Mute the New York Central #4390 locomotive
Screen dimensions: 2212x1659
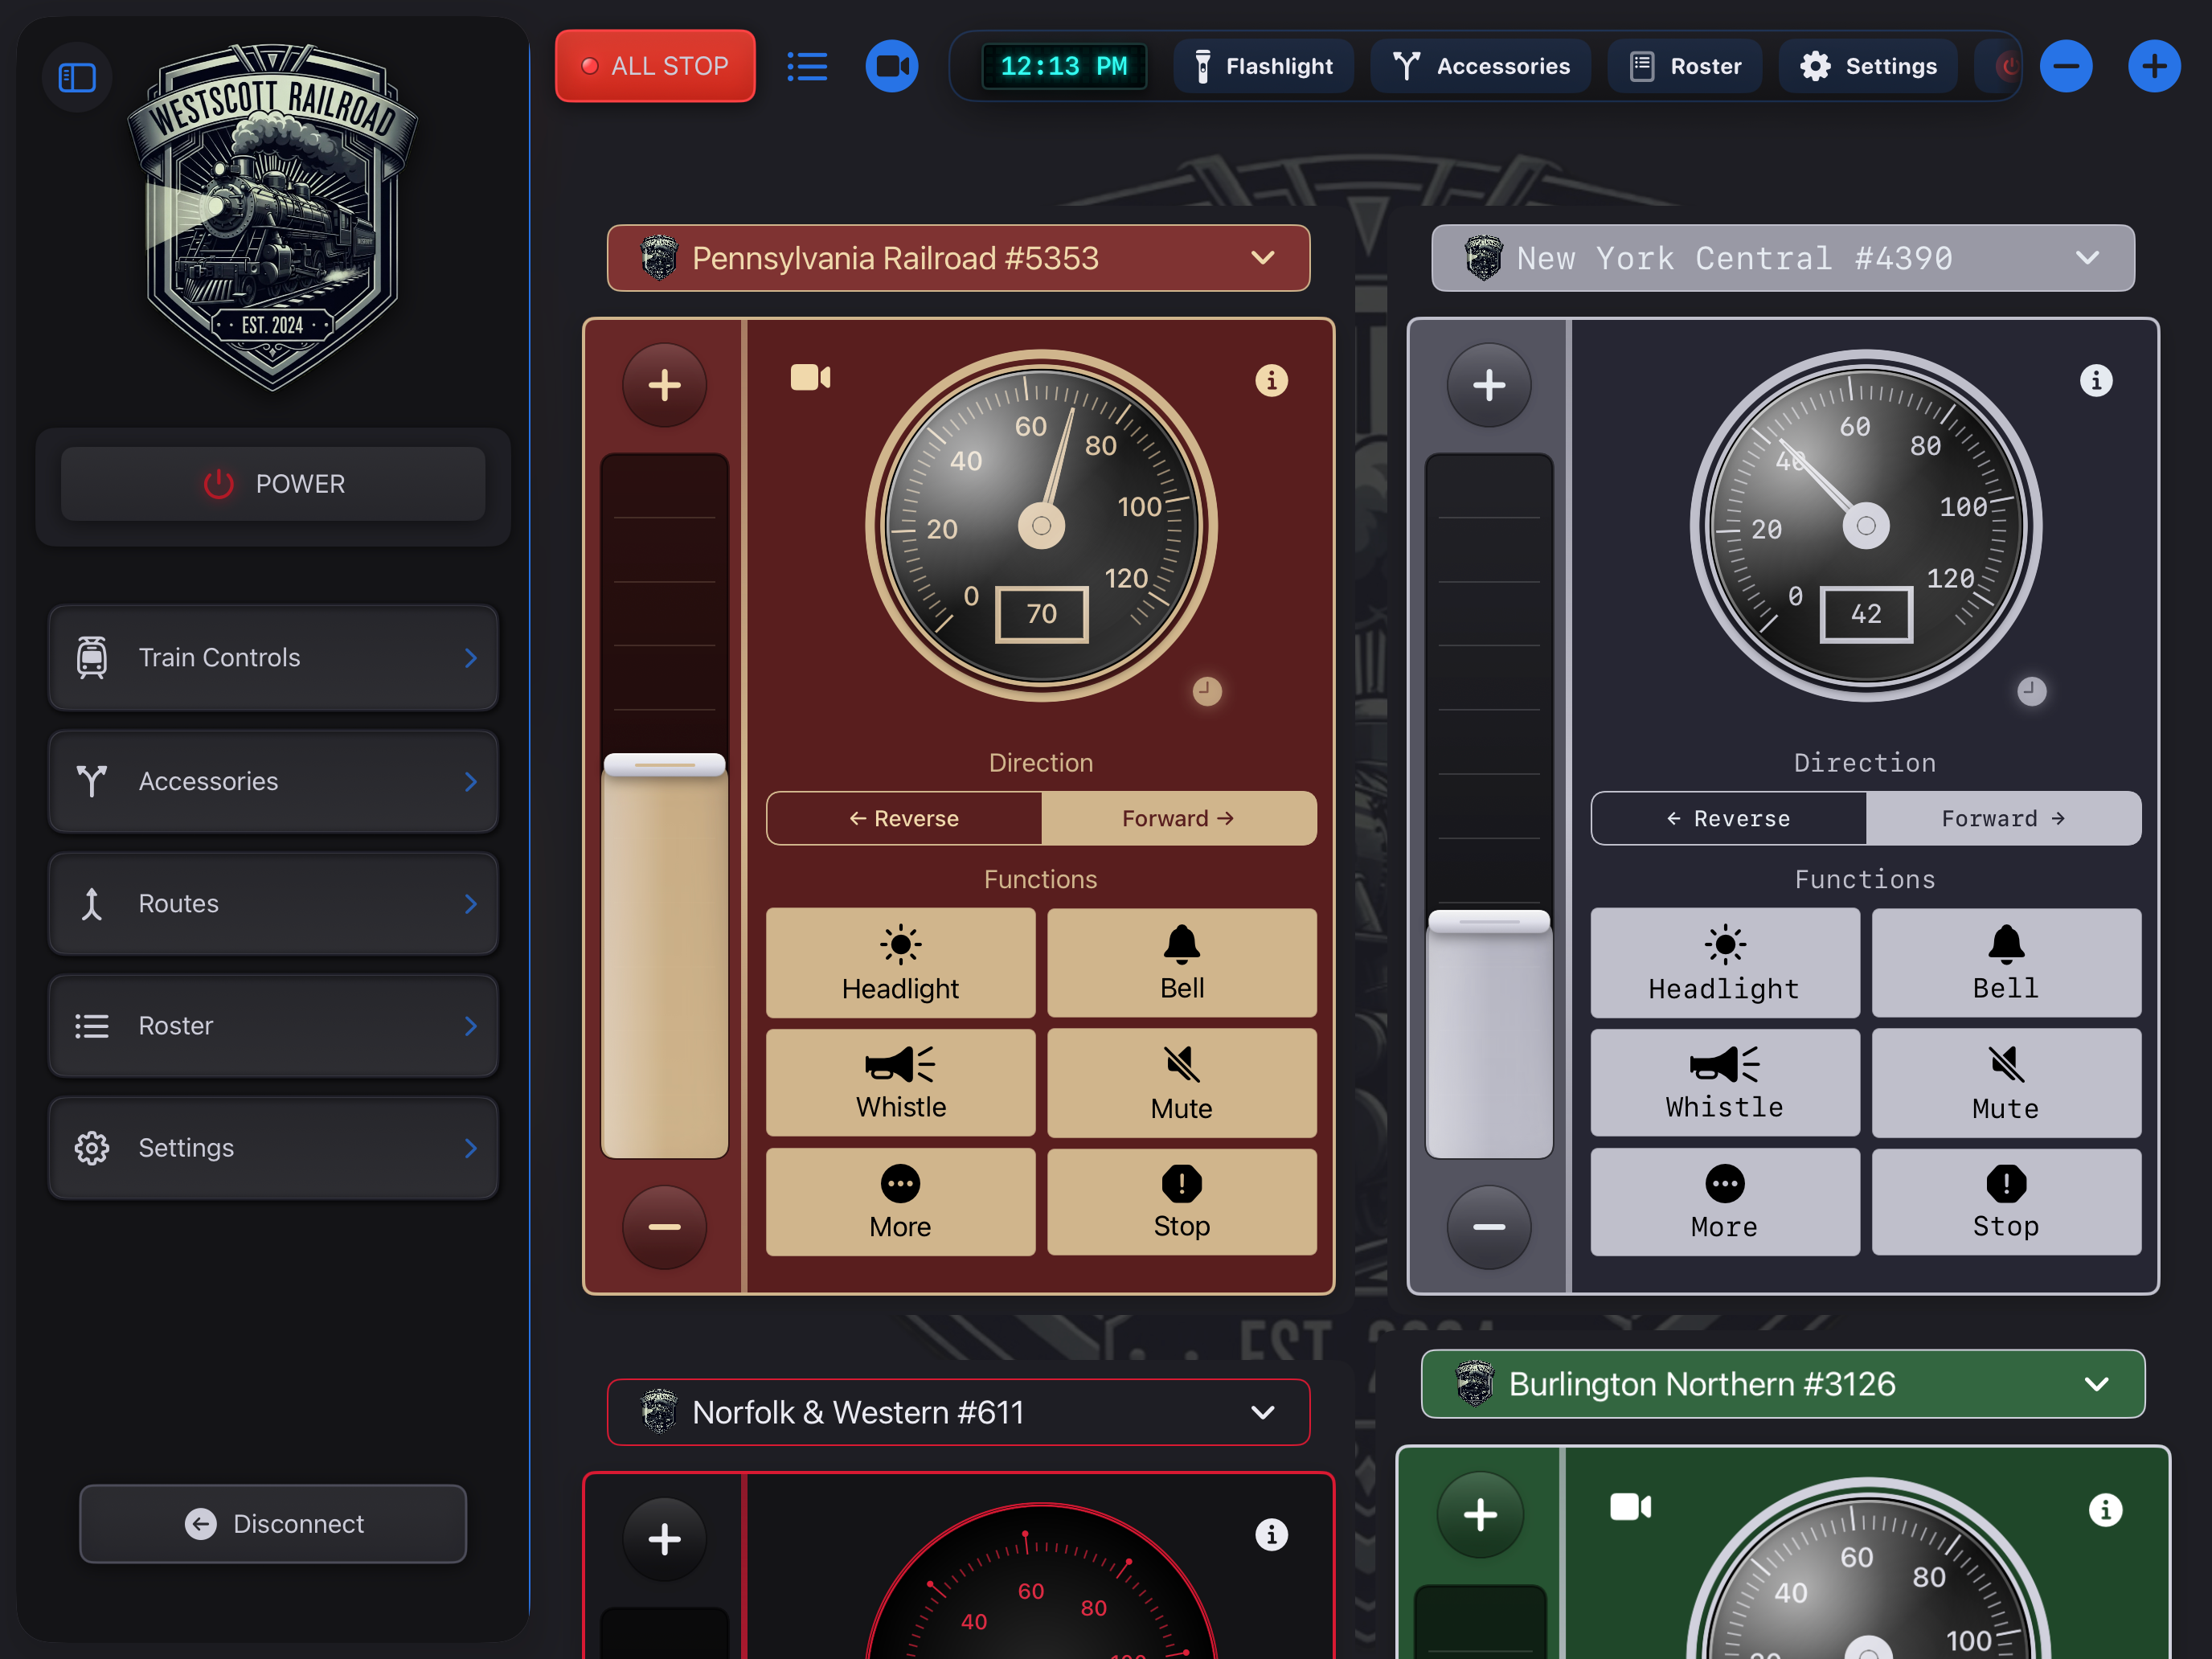tap(2006, 1083)
